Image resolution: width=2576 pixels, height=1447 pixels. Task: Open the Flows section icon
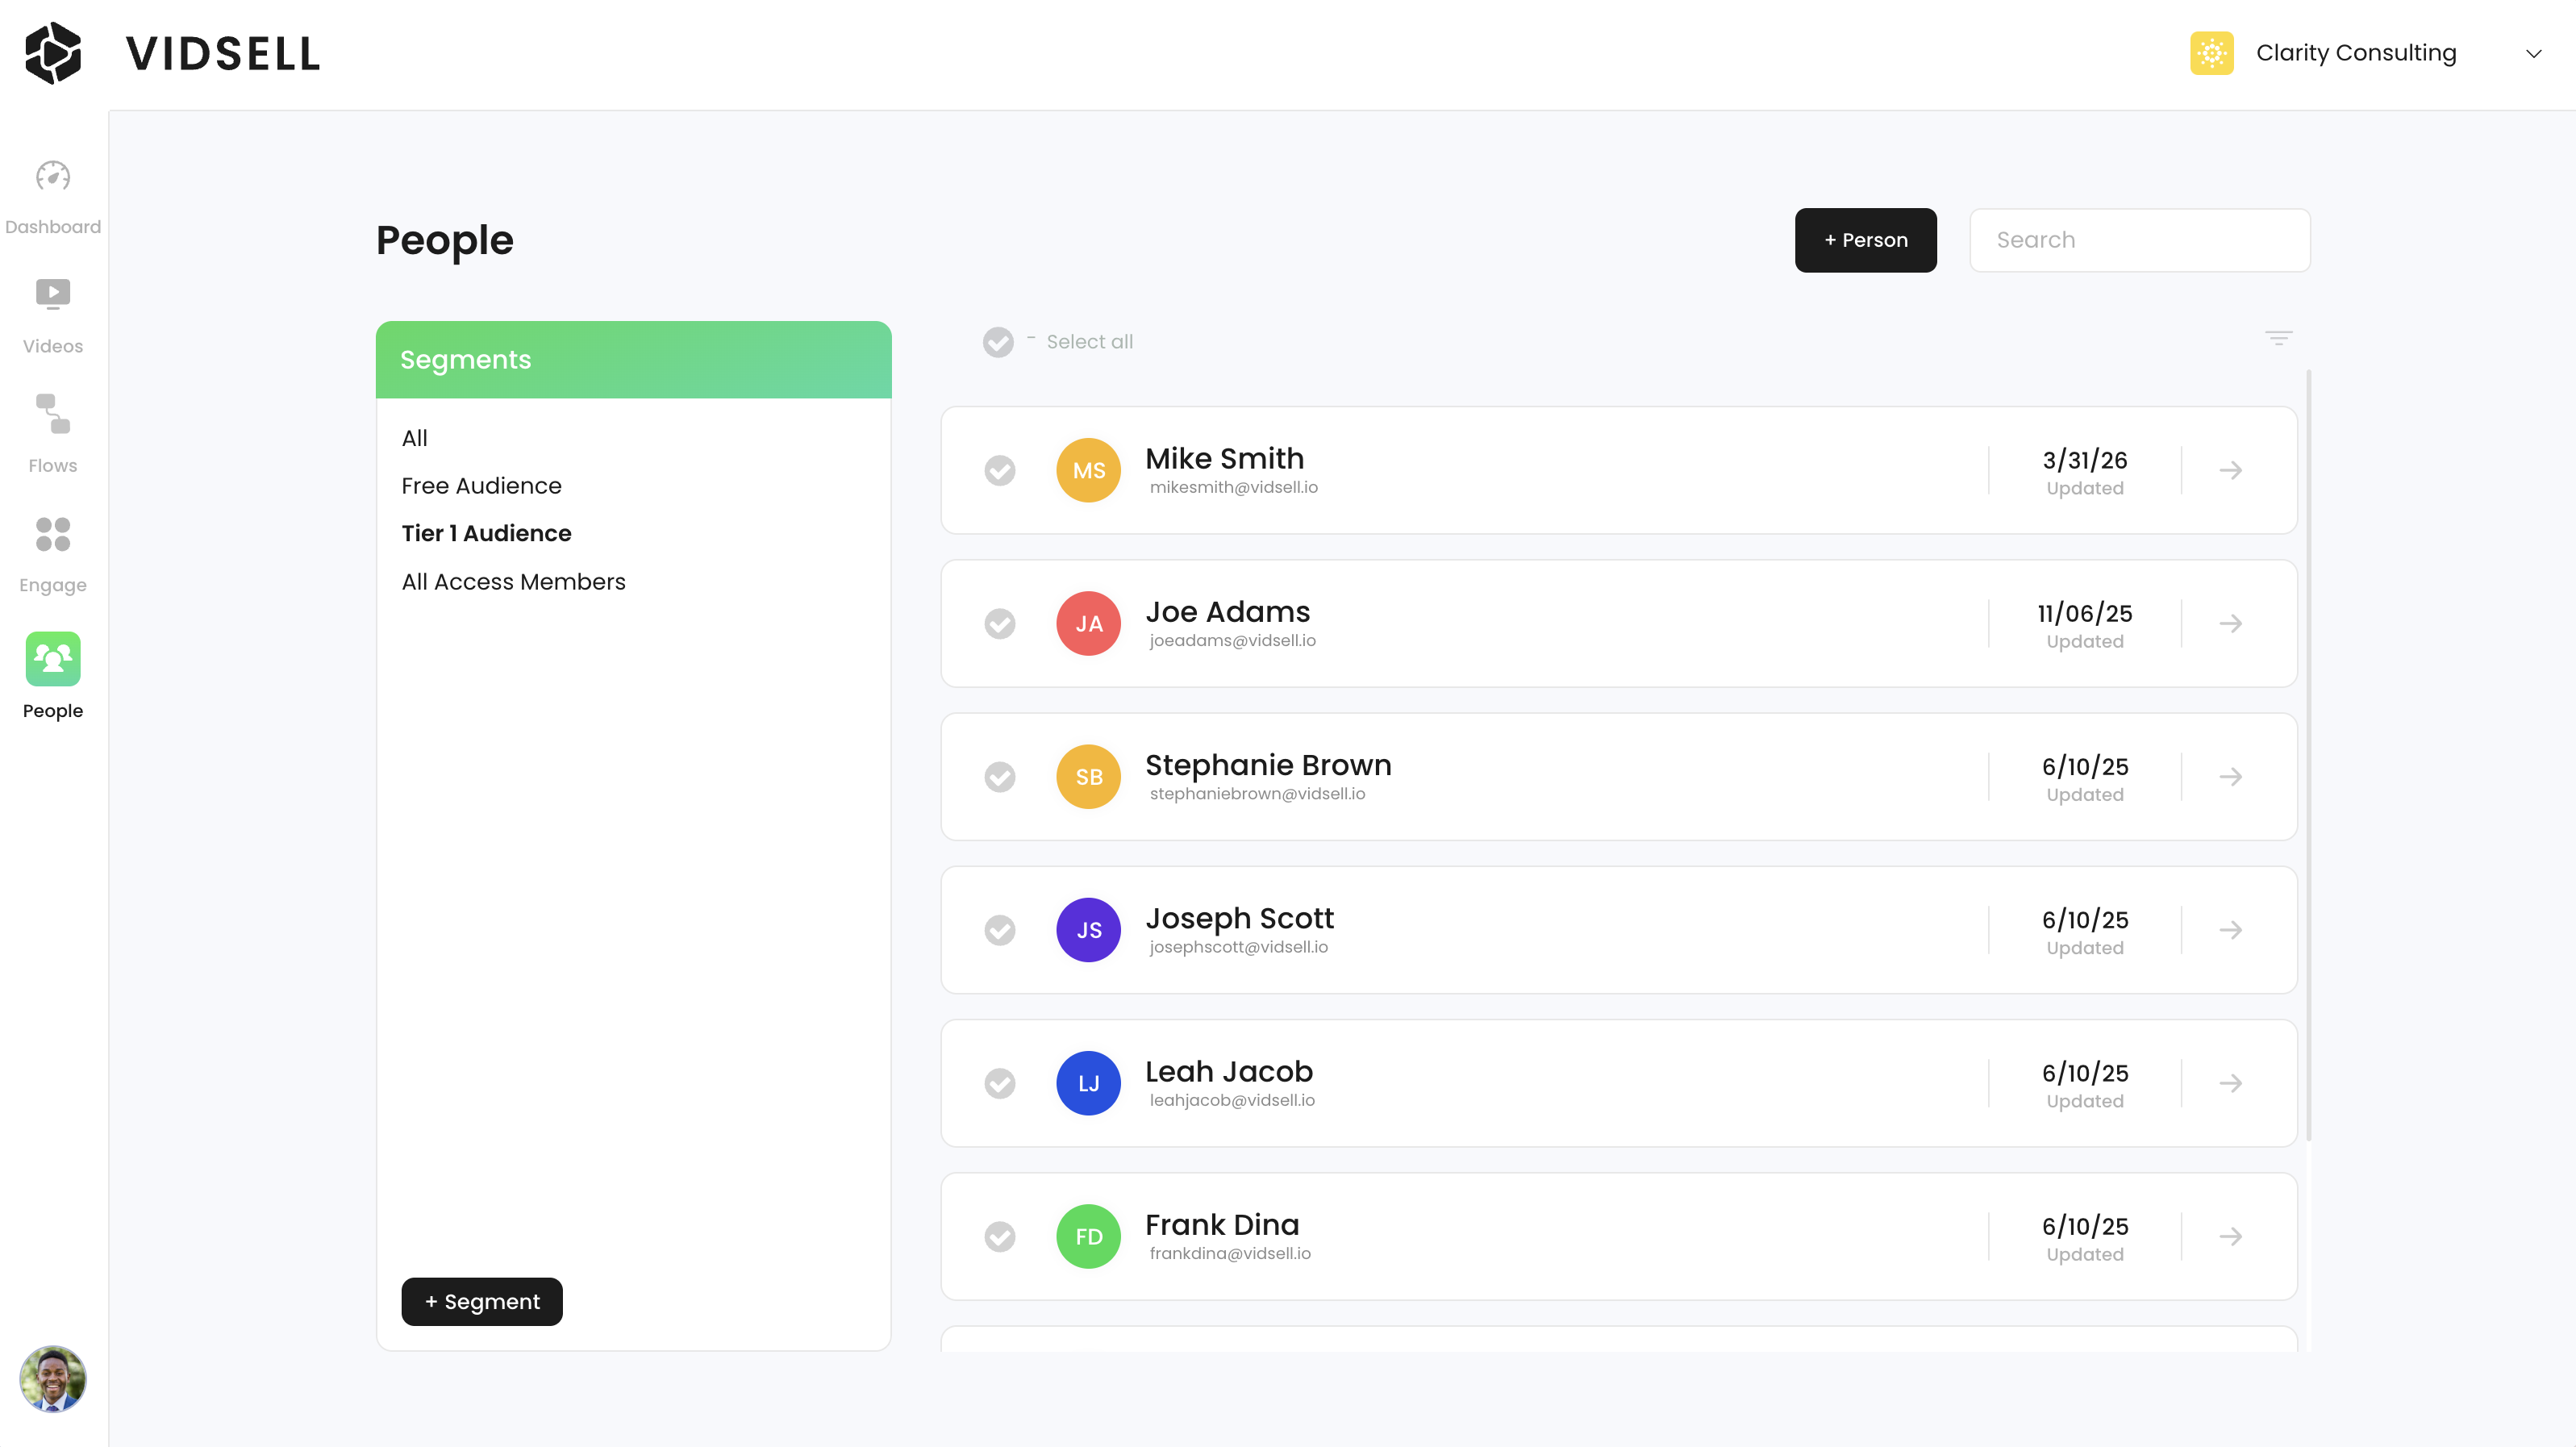(x=53, y=413)
